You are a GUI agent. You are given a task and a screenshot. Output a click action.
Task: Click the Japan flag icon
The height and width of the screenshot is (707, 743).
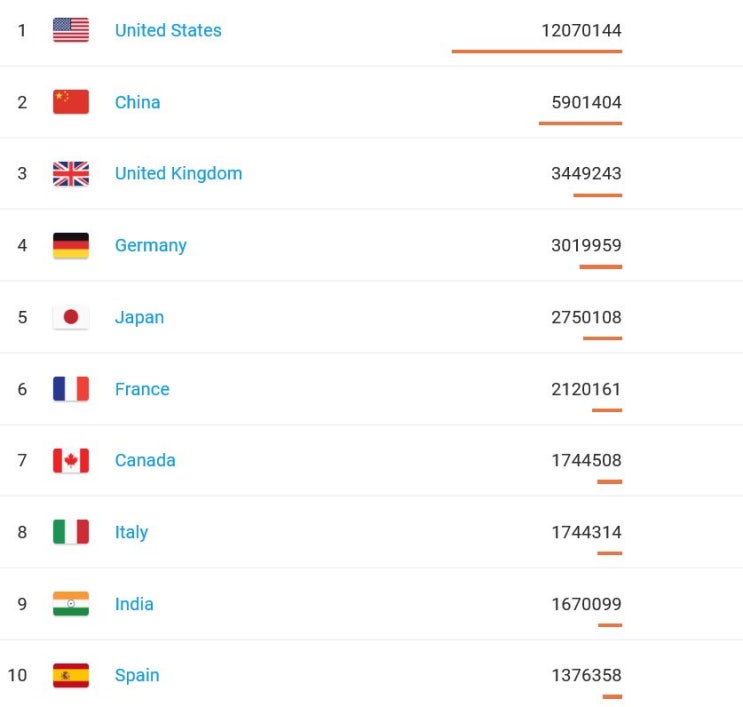coord(71,317)
